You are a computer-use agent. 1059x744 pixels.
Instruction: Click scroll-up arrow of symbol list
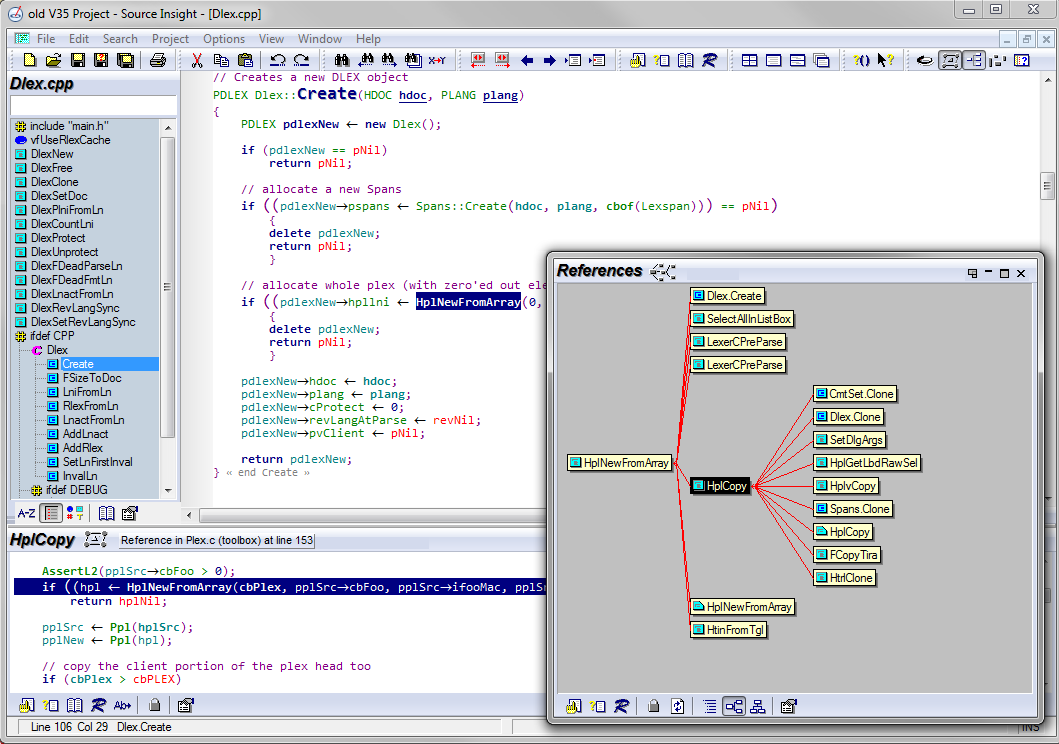168,128
